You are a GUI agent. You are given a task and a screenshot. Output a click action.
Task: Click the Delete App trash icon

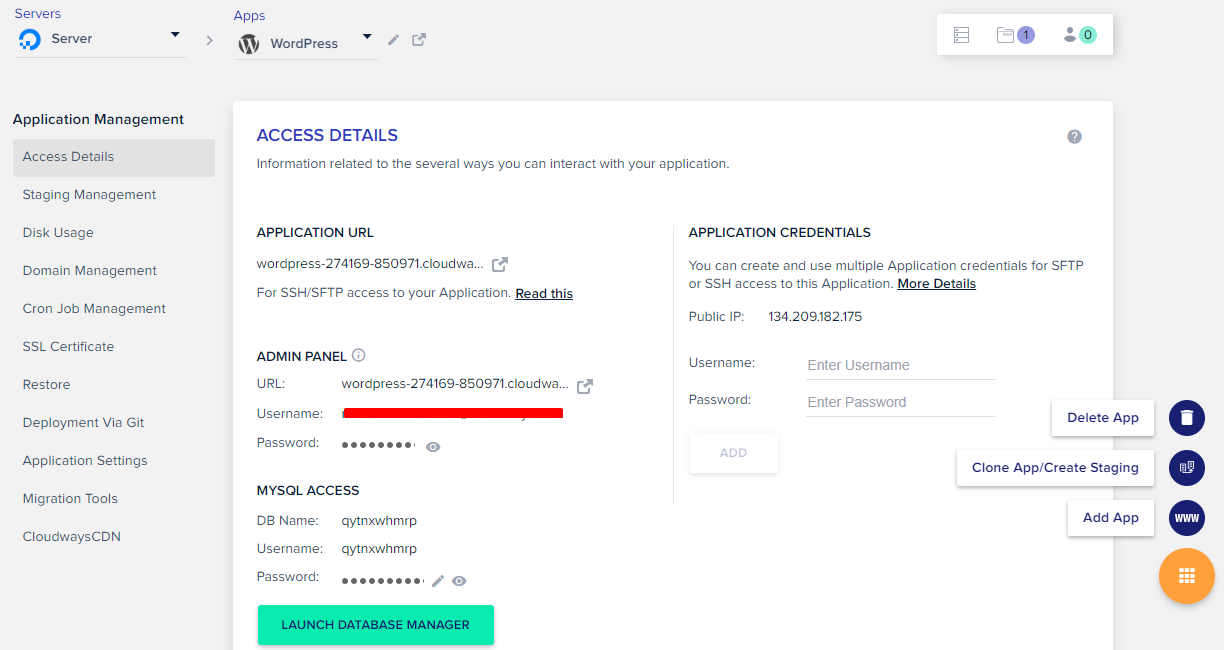coord(1187,418)
